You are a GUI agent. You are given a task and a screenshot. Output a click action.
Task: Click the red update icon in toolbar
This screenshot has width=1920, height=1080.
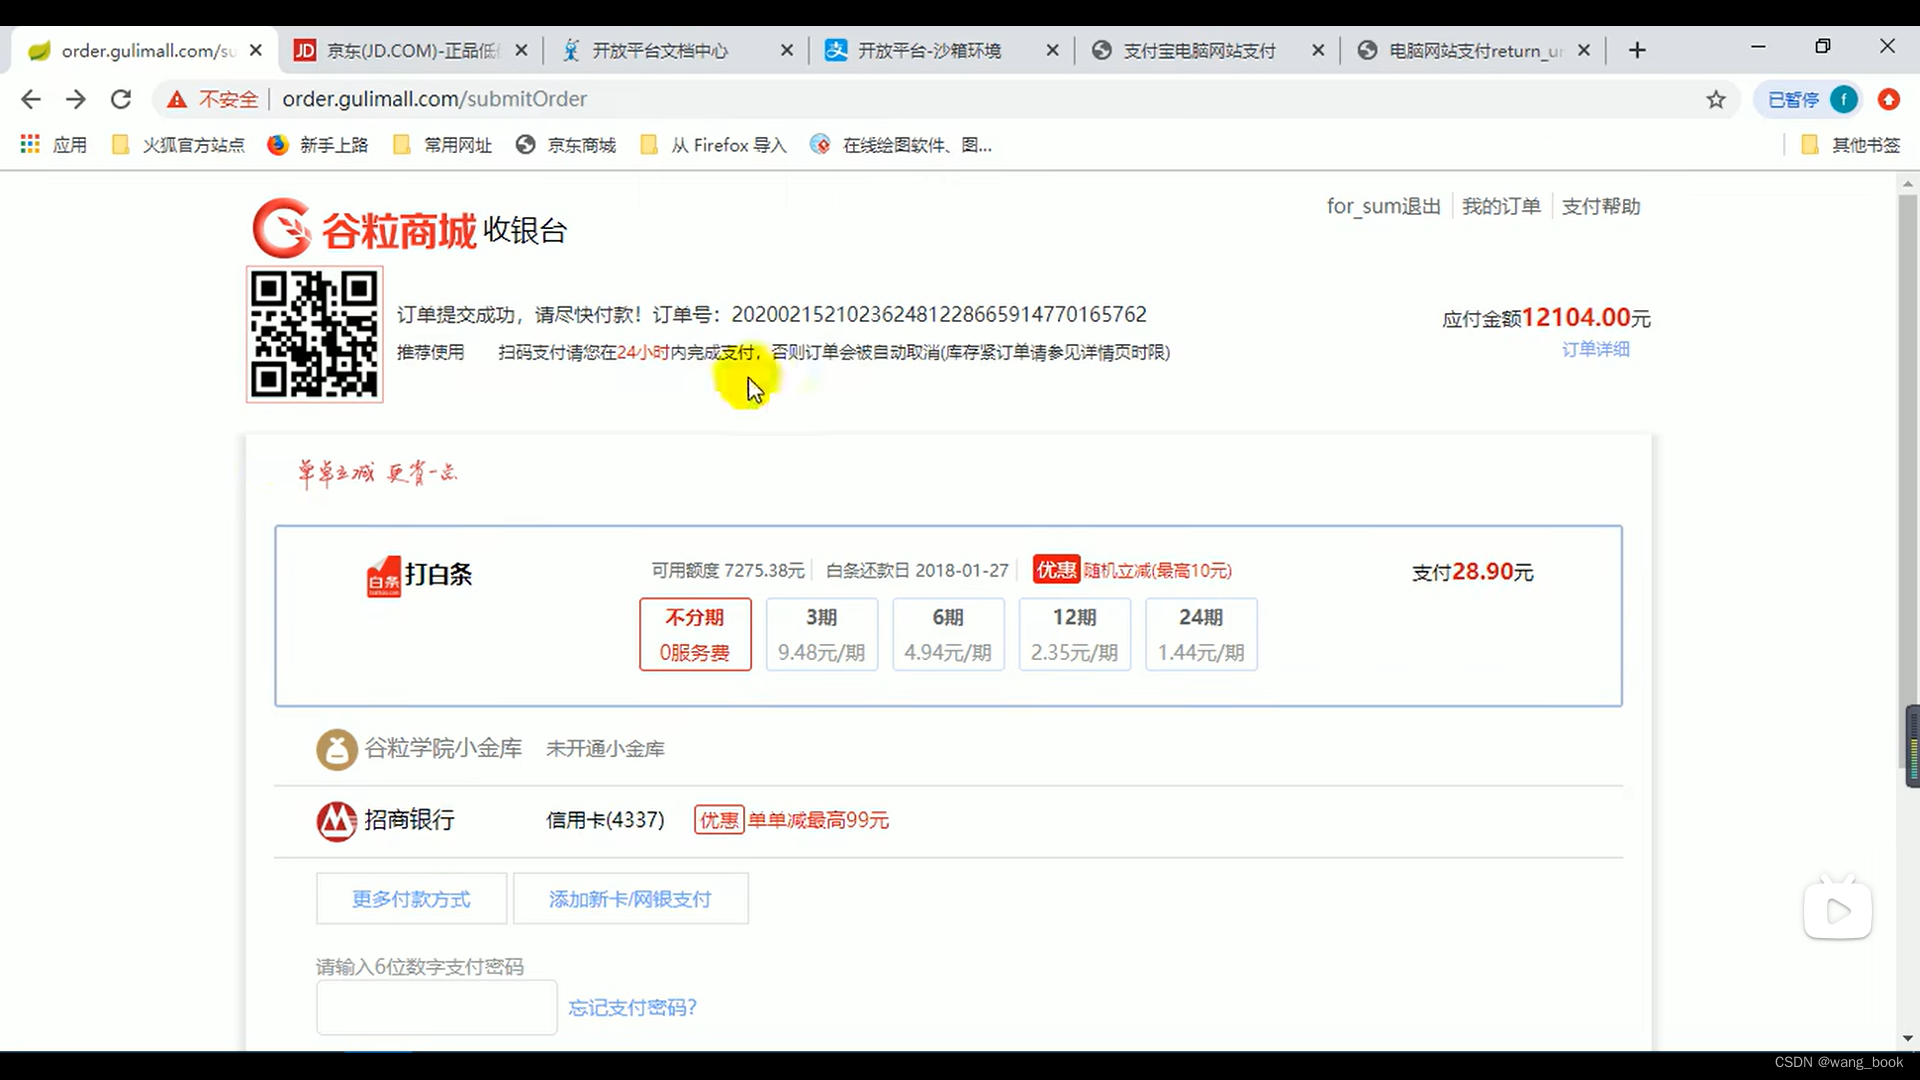click(x=1889, y=99)
